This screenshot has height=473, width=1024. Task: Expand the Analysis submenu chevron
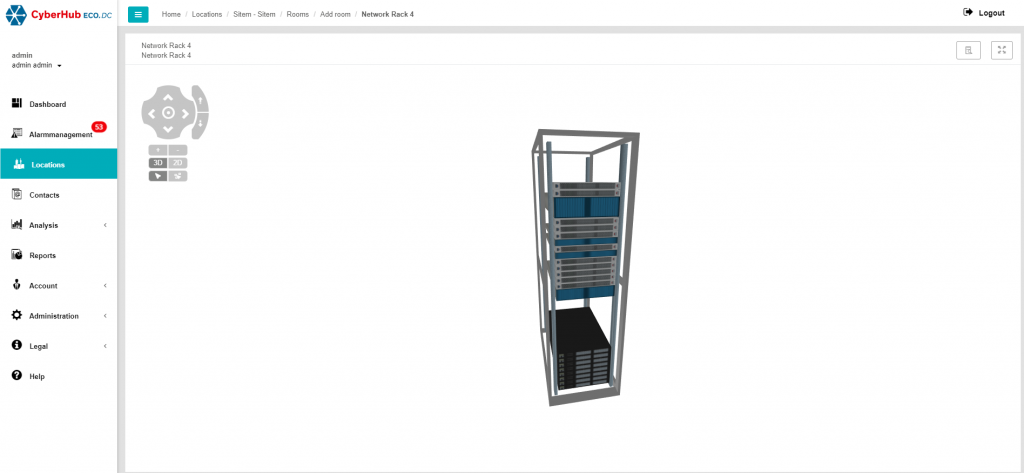pos(105,225)
